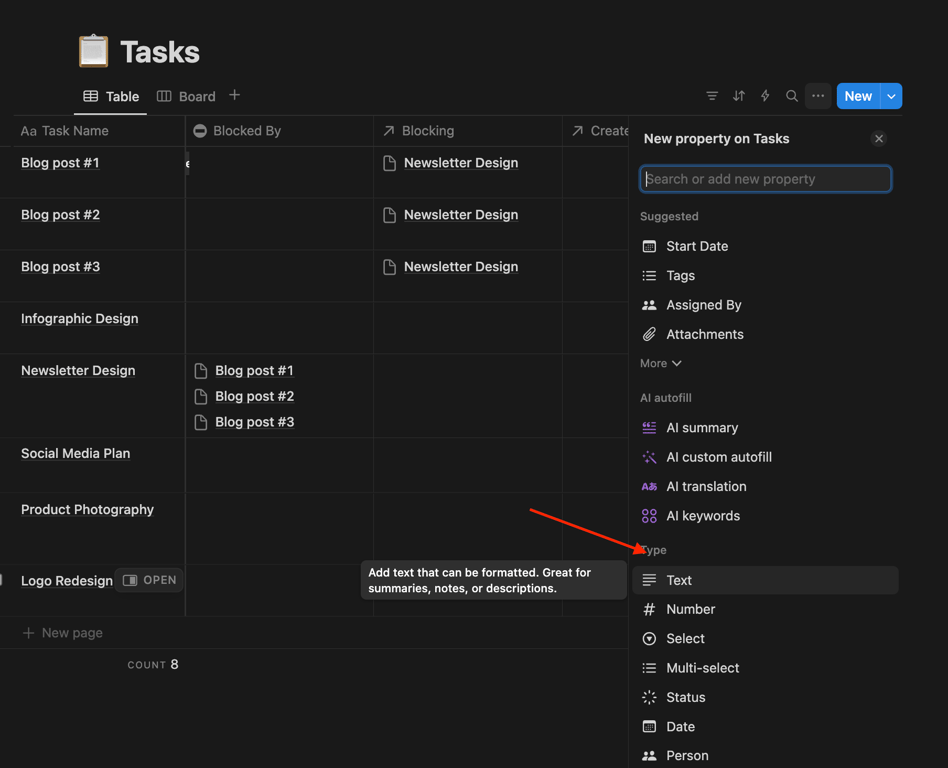Open the Blocked By column header
The width and height of the screenshot is (948, 768).
(x=246, y=131)
